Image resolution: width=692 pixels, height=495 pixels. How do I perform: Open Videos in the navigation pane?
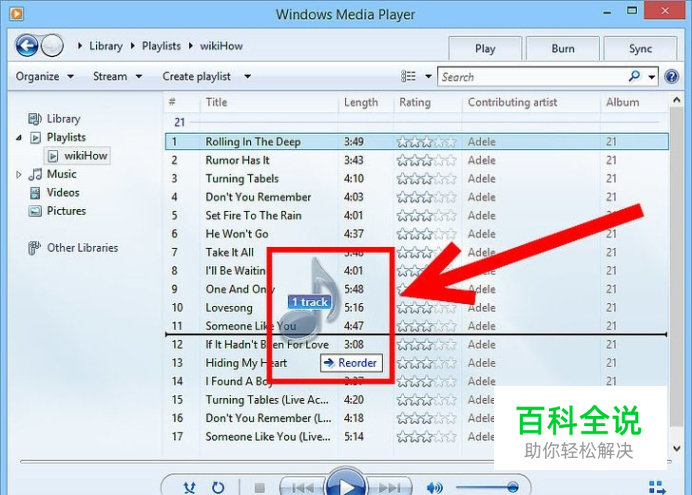pos(63,192)
